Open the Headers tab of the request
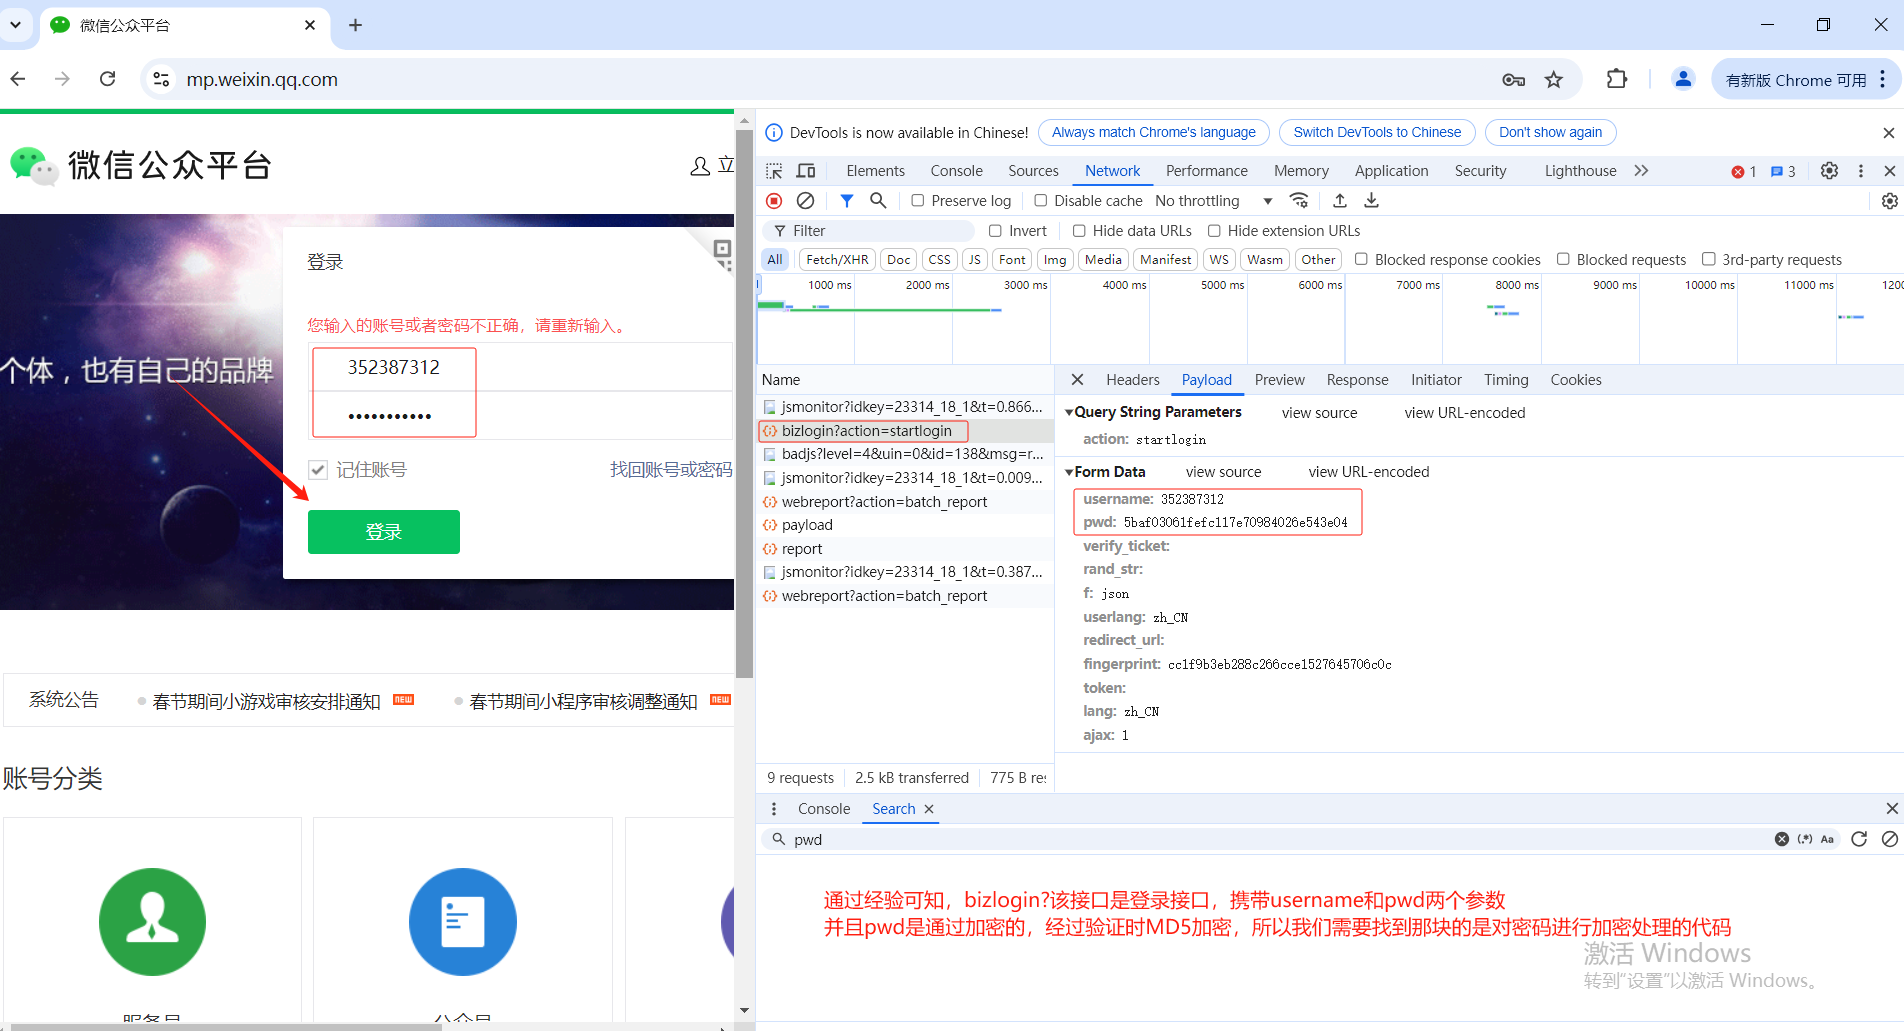1904x1031 pixels. point(1133,380)
